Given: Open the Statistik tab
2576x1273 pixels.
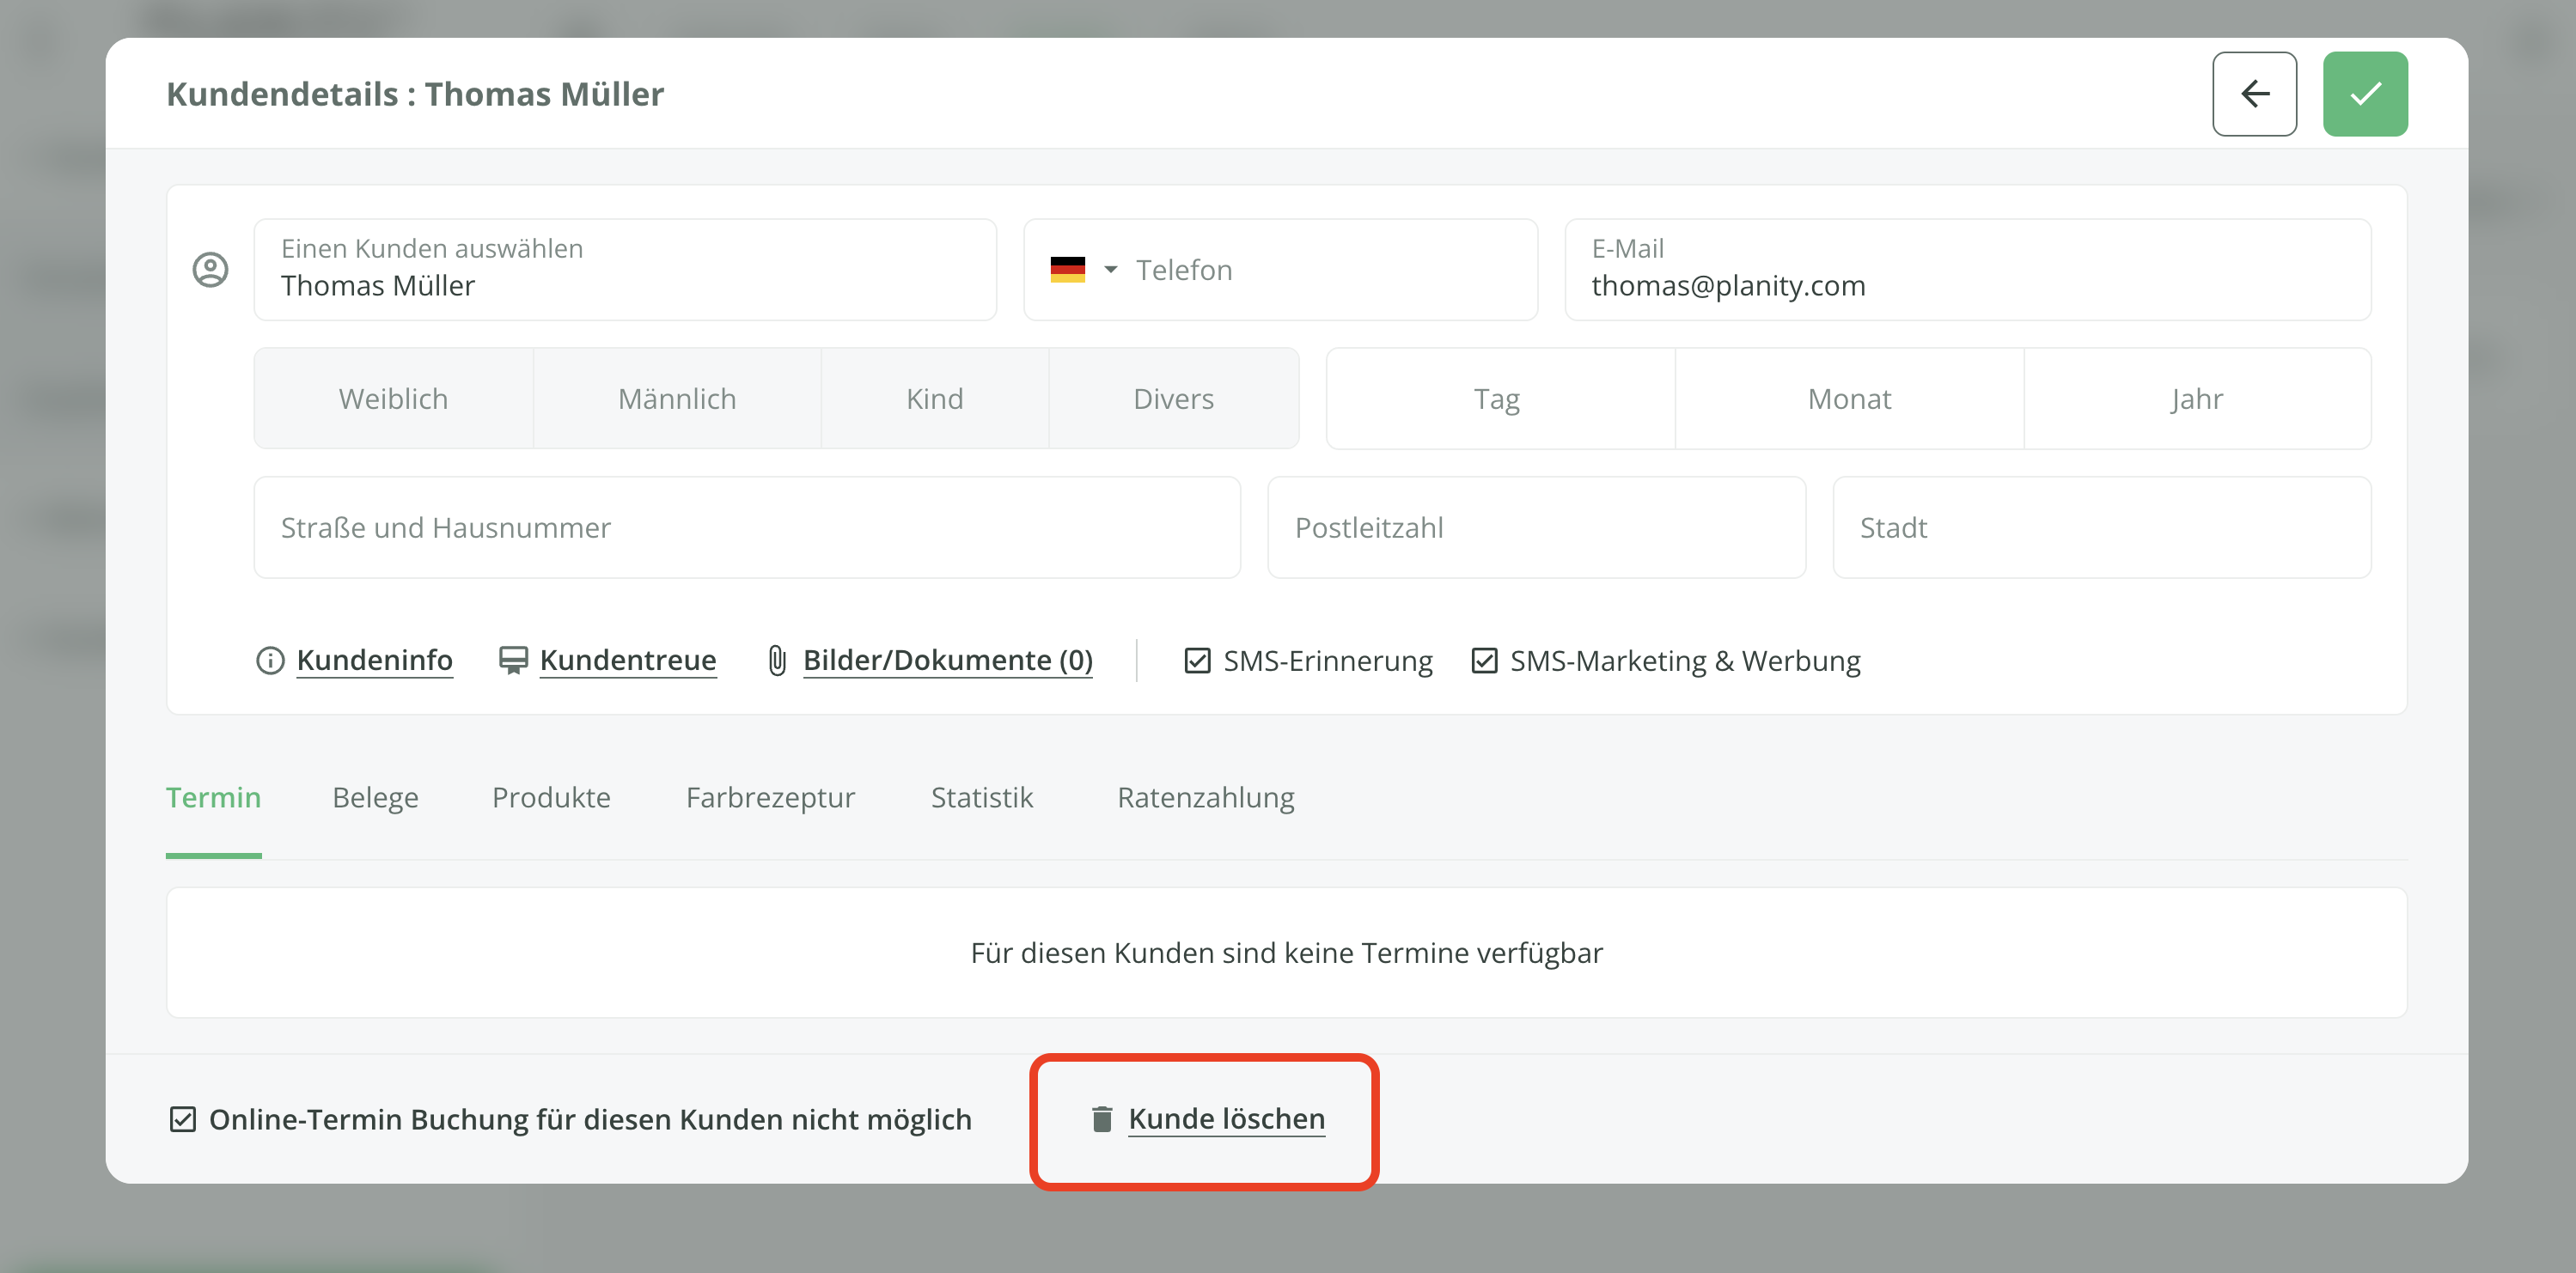Looking at the screenshot, I should pyautogui.click(x=981, y=798).
